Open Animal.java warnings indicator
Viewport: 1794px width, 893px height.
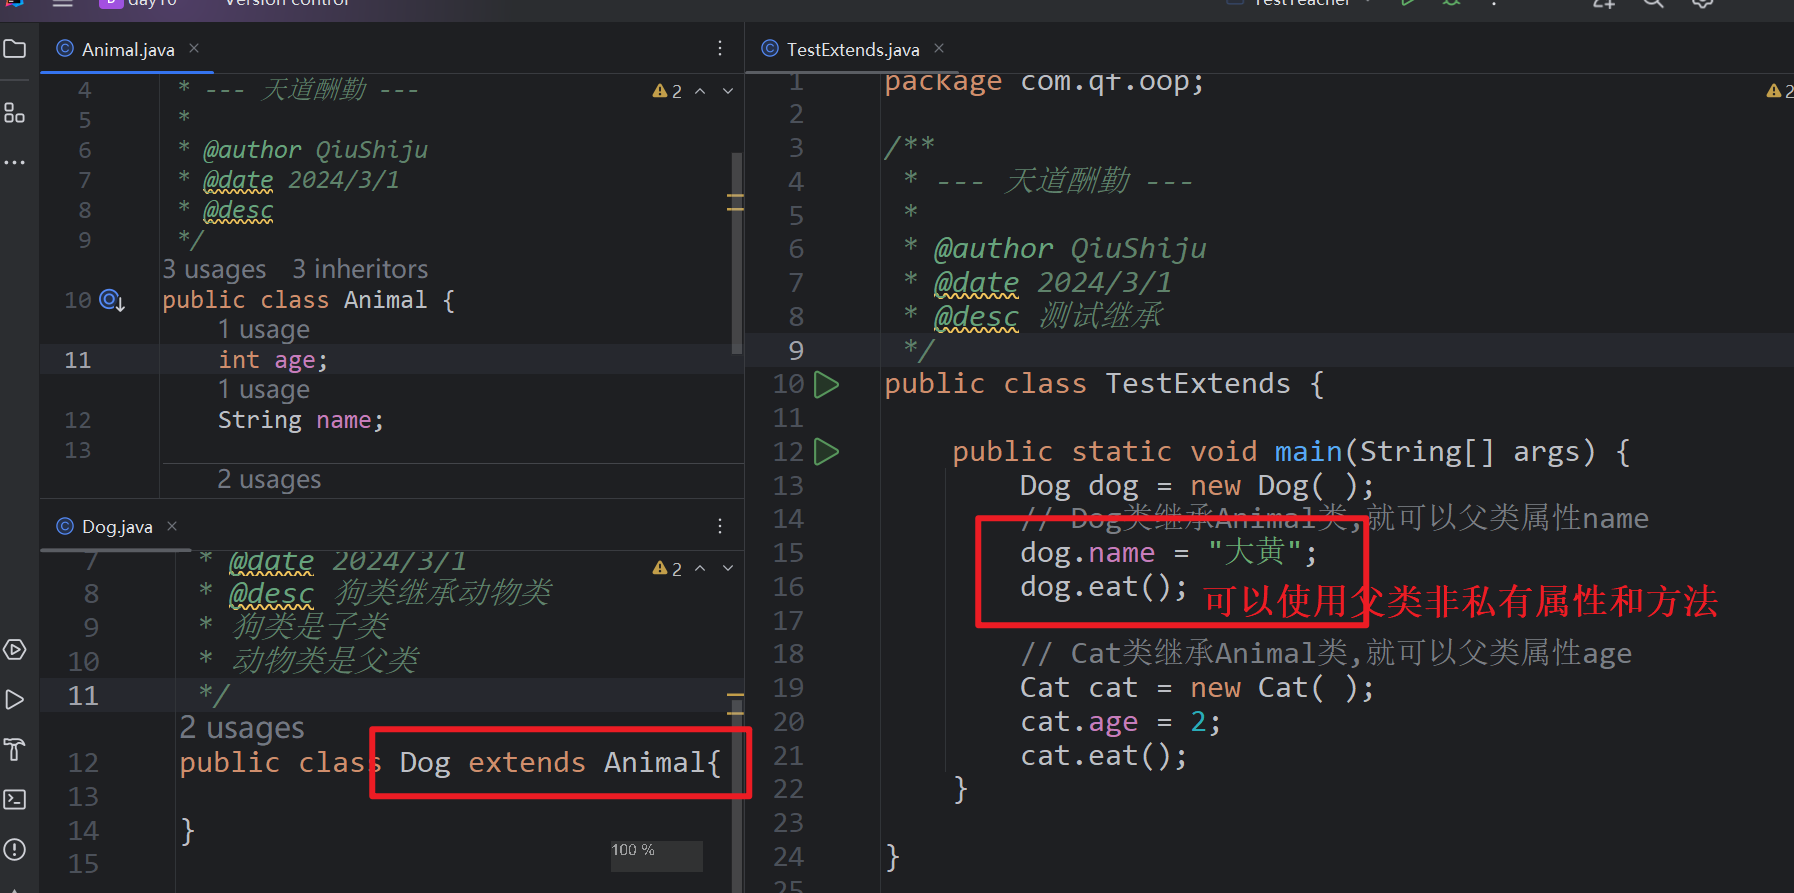click(x=667, y=91)
